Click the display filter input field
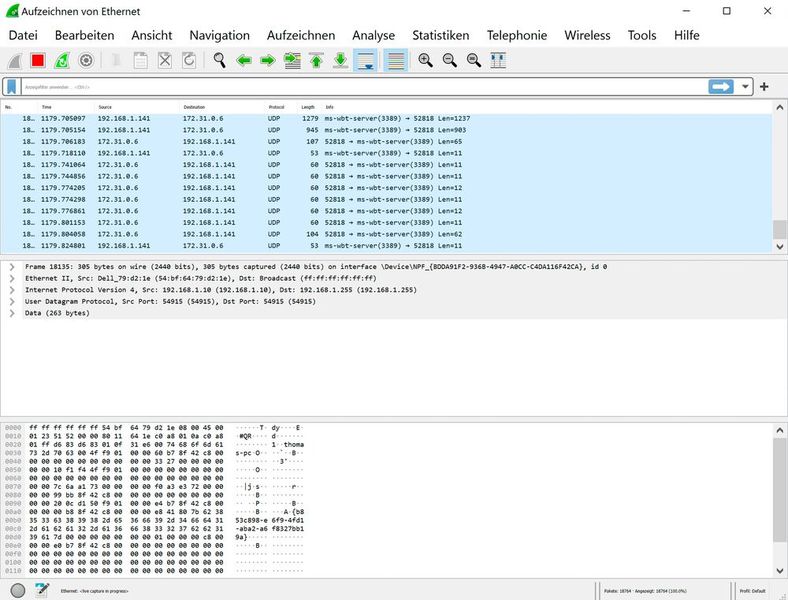The height and width of the screenshot is (600, 788). (364, 87)
